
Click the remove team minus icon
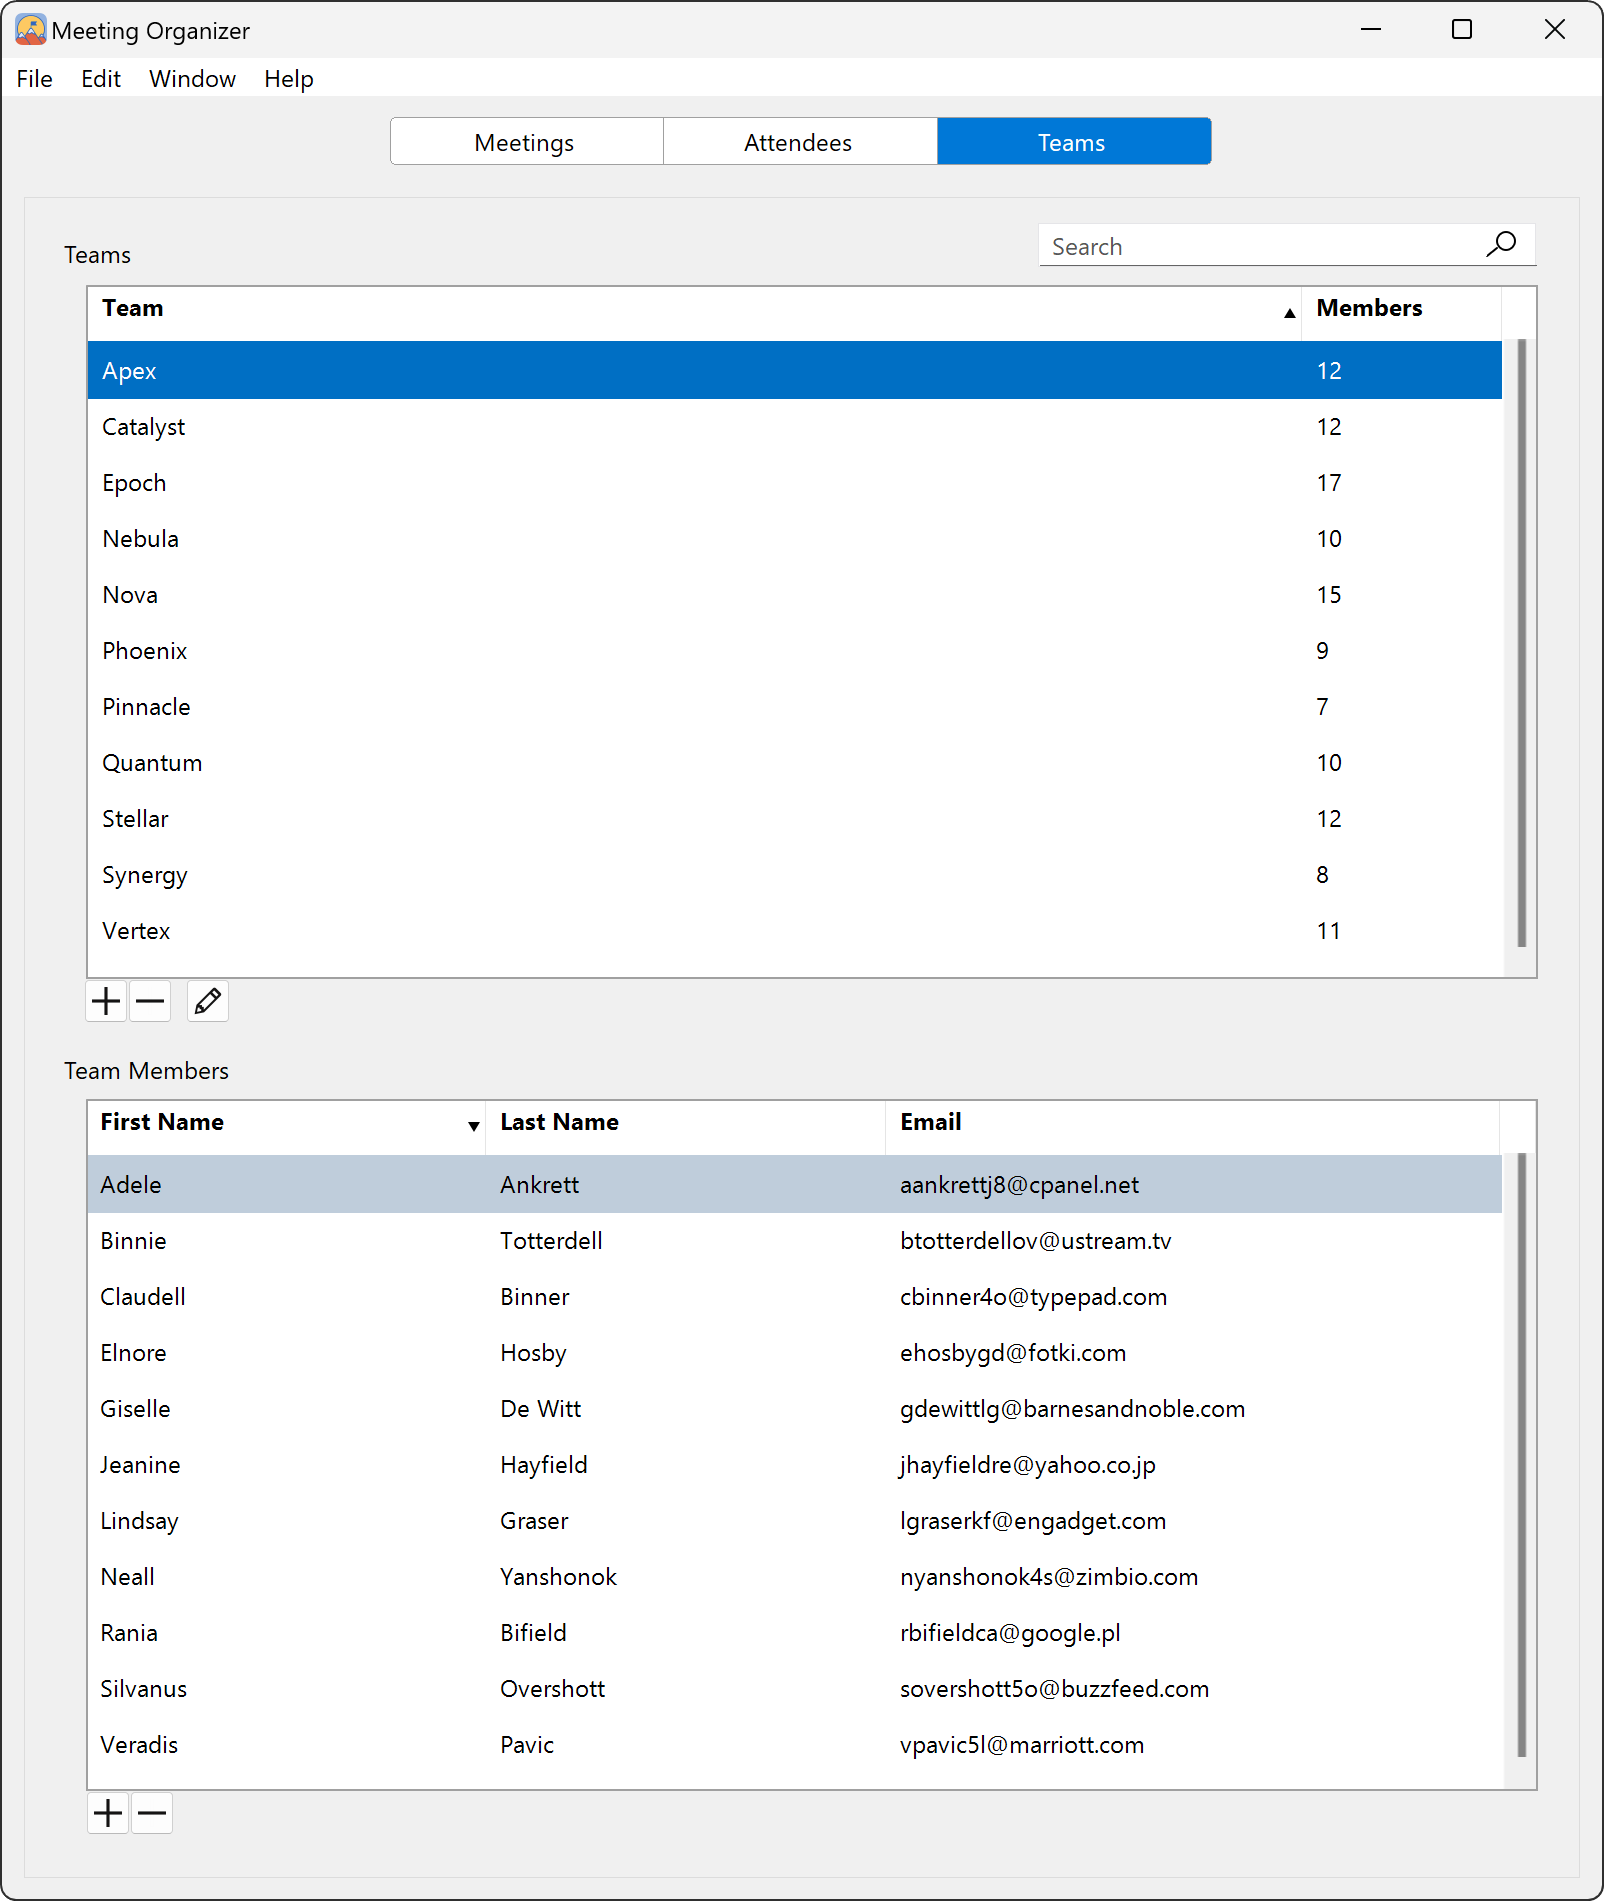click(150, 1001)
